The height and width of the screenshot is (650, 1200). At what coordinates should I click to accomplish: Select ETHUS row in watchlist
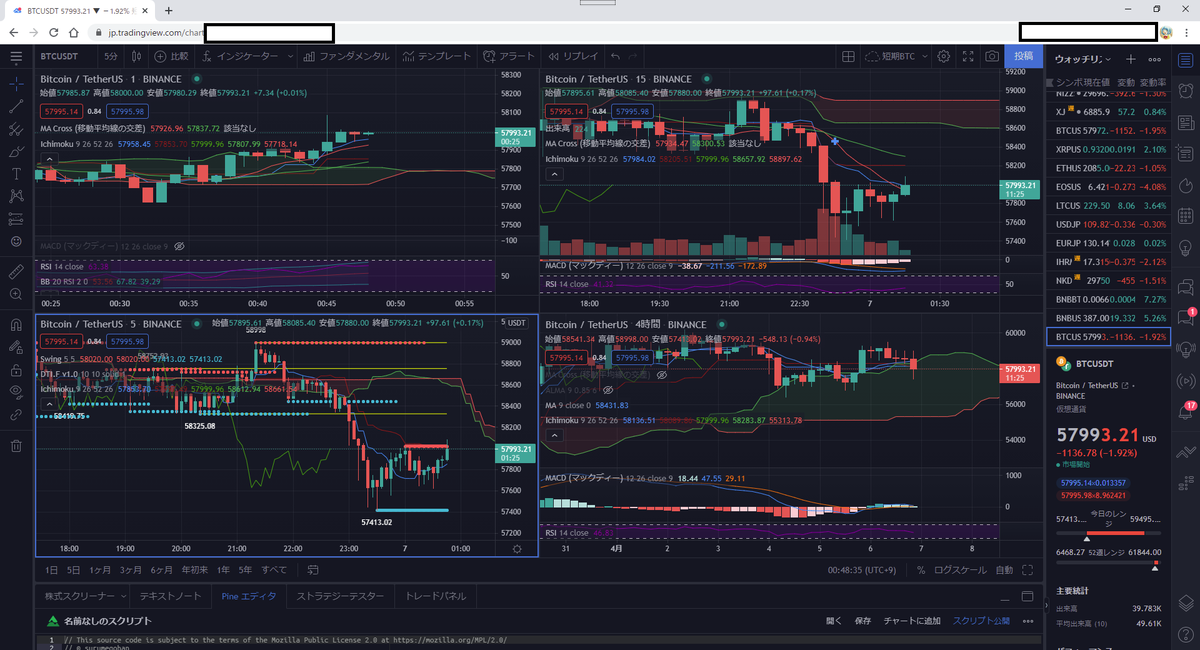click(x=1107, y=167)
